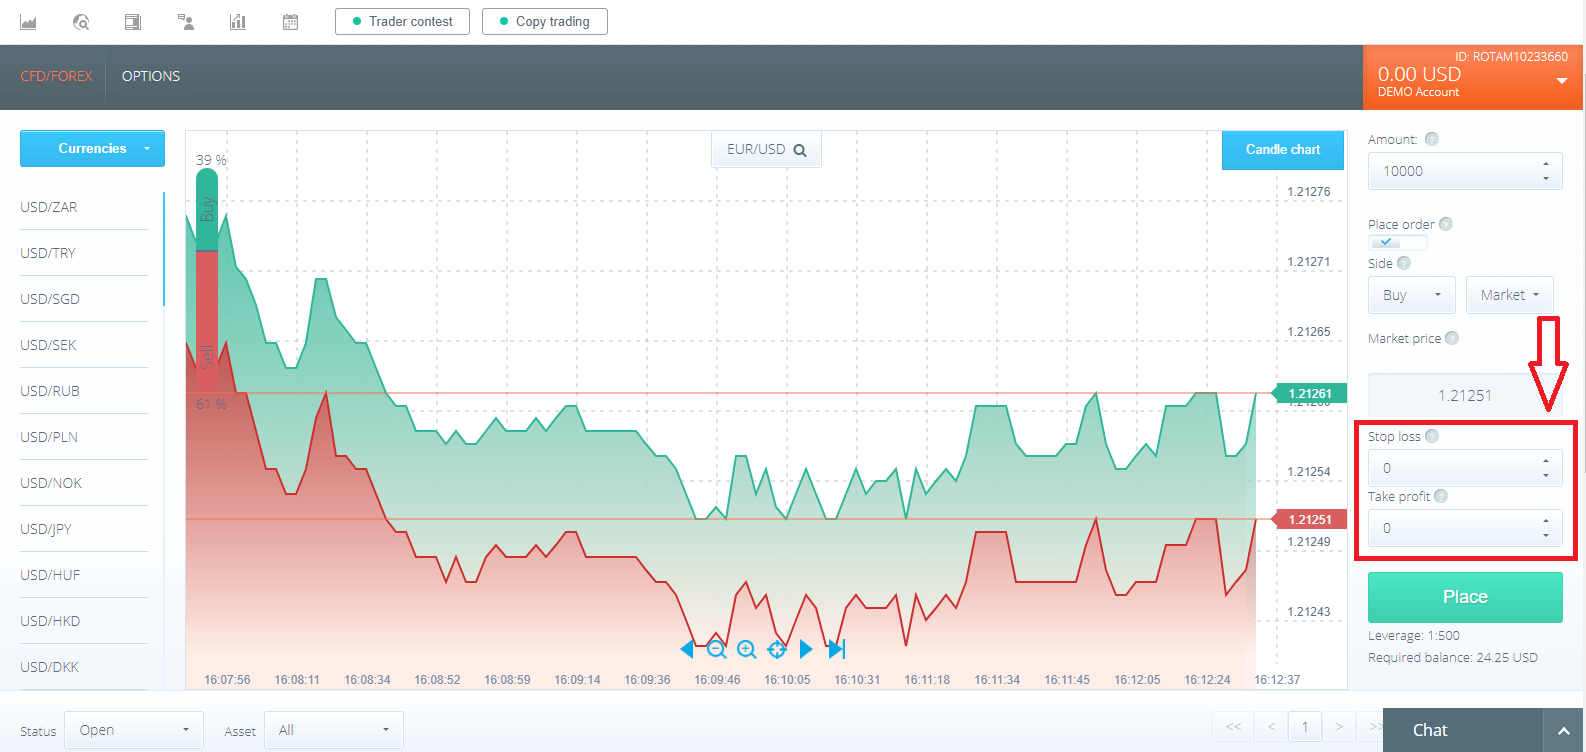Viewport: 1586px width, 752px height.
Task: Open the Asset All dropdown
Action: click(334, 730)
